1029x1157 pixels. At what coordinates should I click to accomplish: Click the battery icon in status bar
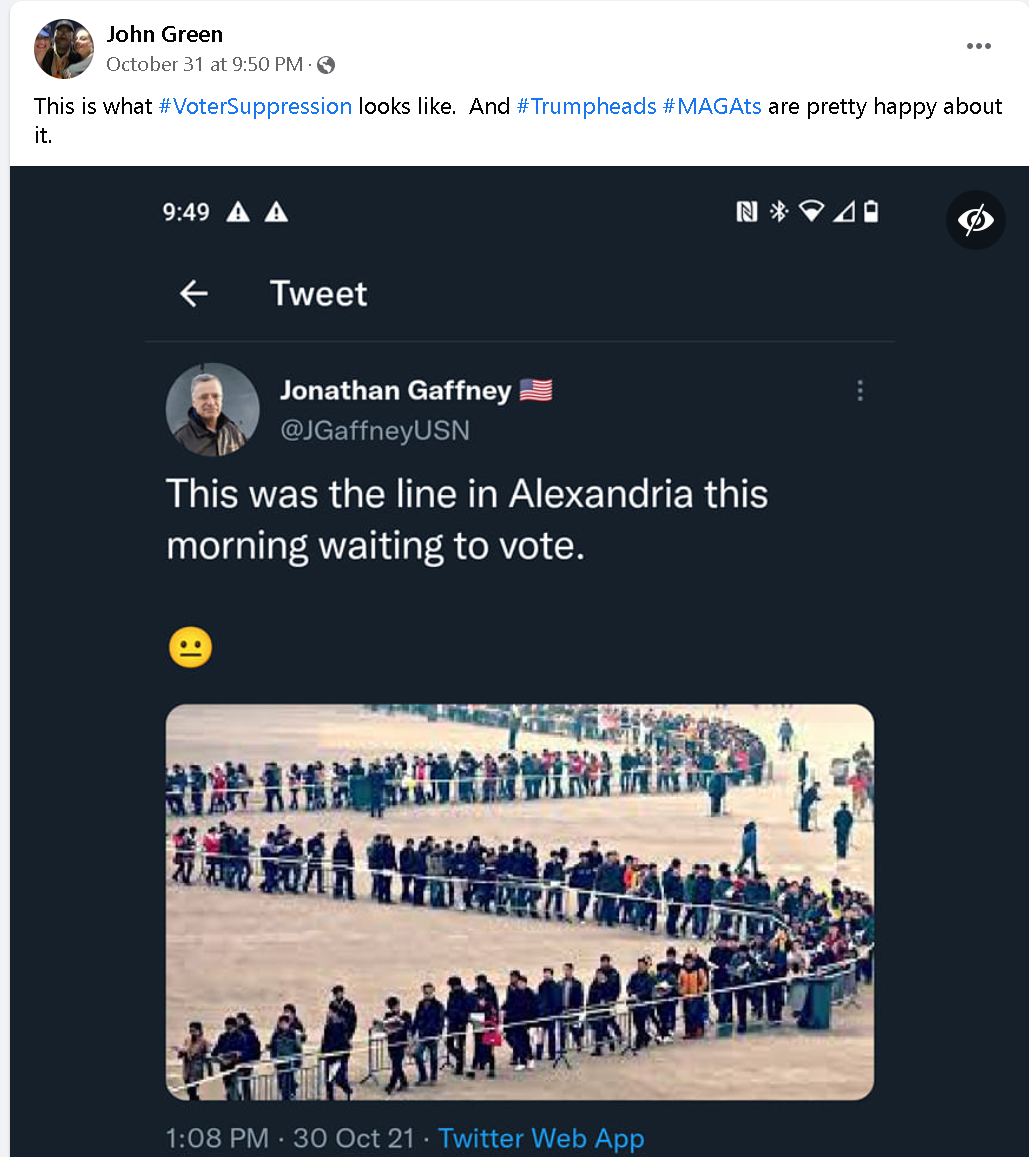[x=871, y=212]
